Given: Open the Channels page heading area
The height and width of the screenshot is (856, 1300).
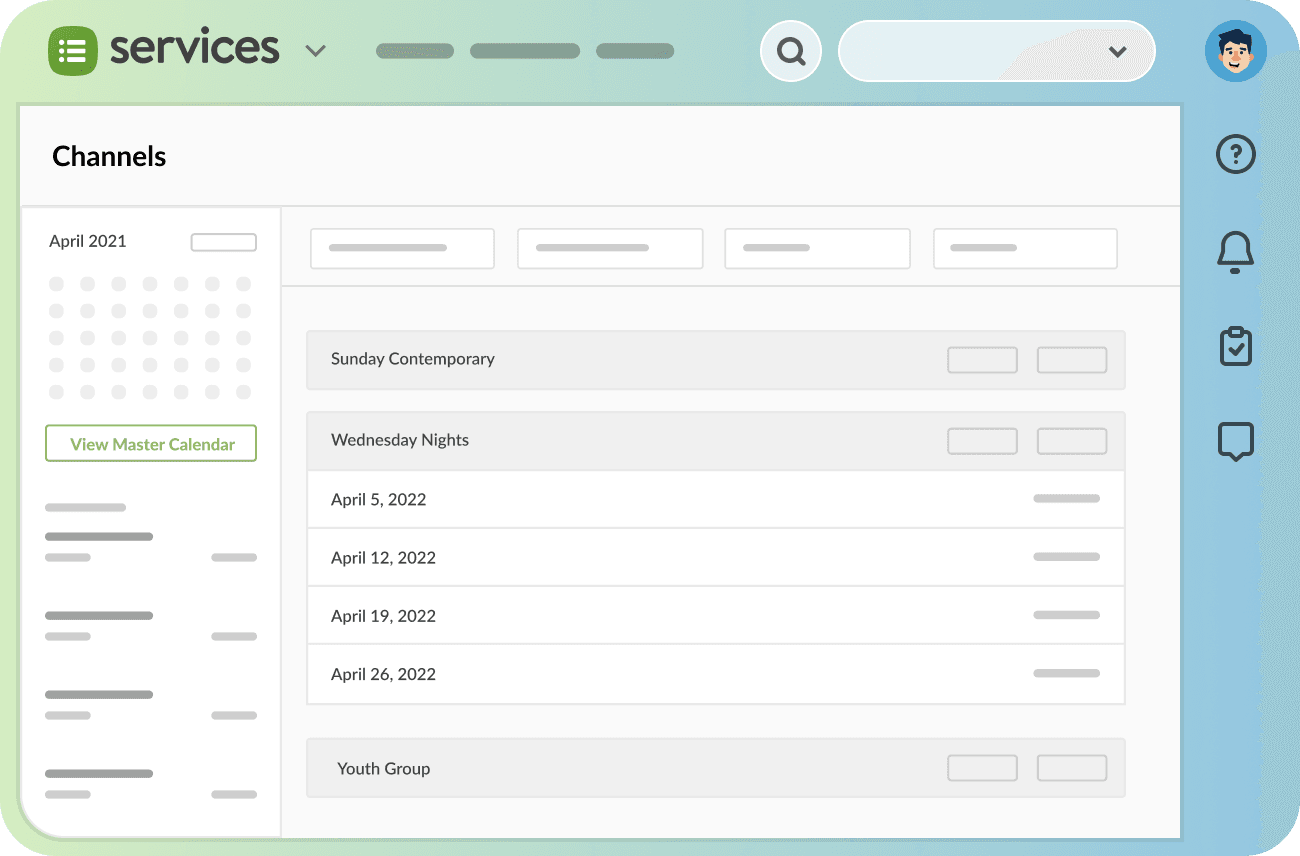Looking at the screenshot, I should [109, 156].
